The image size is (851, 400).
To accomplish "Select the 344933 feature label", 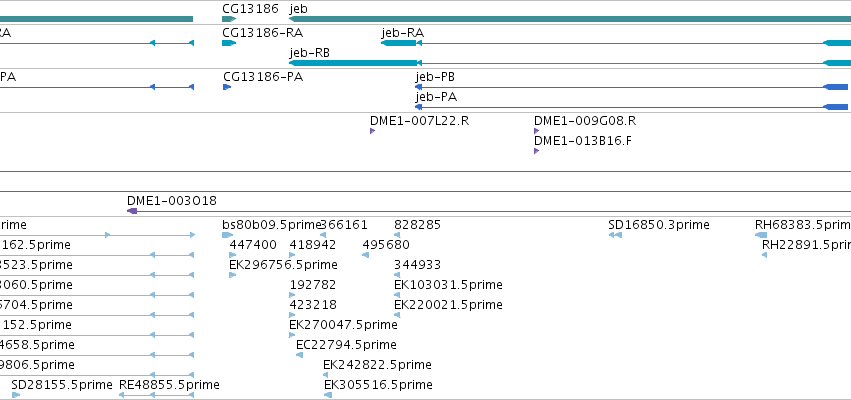I will [x=417, y=265].
